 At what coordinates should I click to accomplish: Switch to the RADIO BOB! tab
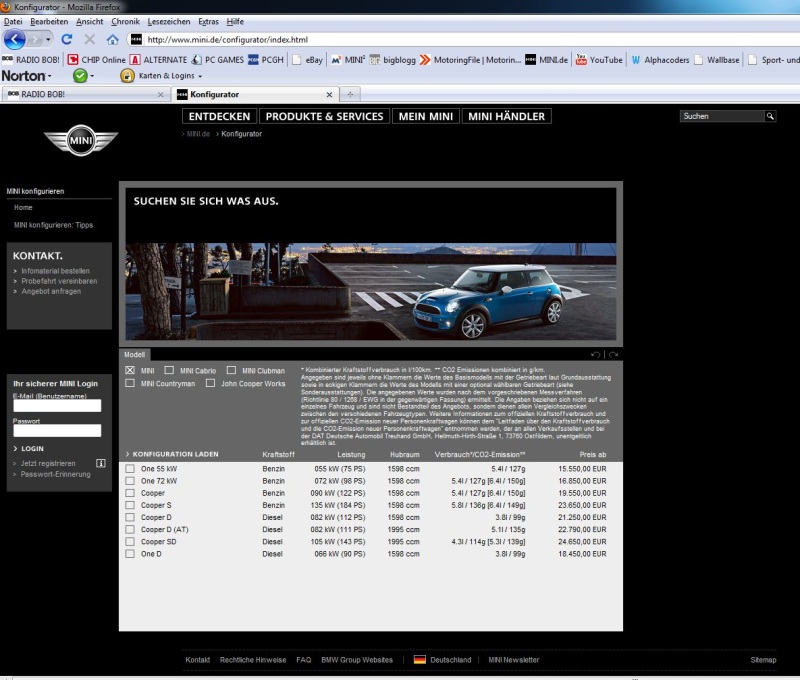(x=82, y=94)
